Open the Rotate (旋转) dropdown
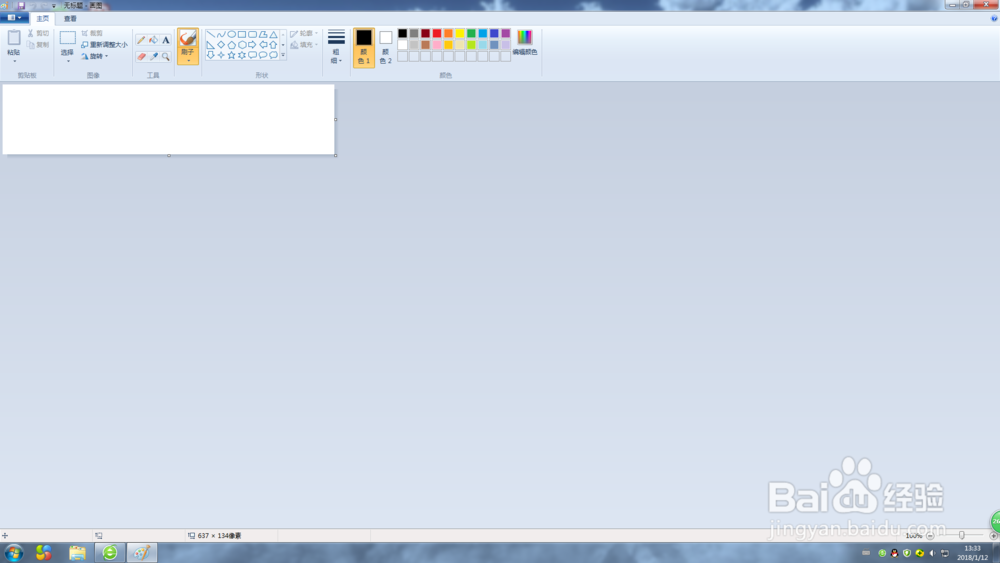This screenshot has height=563, width=1000. coord(95,56)
